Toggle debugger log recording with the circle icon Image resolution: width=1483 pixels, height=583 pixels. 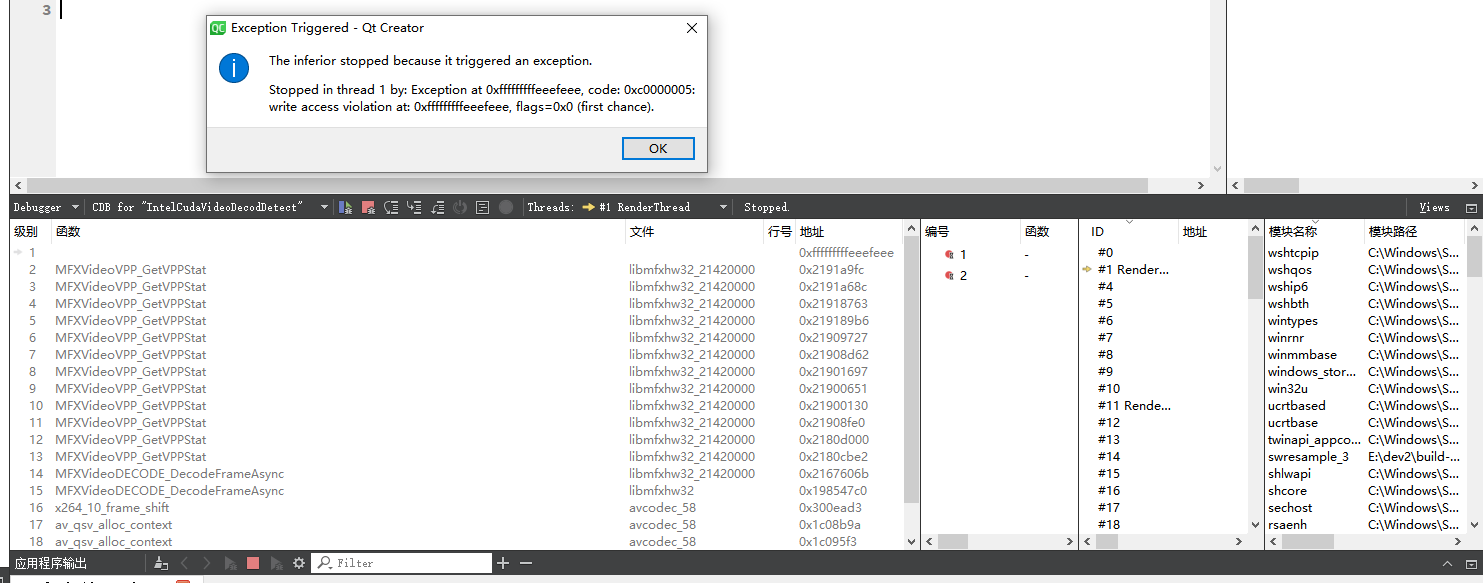[x=506, y=207]
